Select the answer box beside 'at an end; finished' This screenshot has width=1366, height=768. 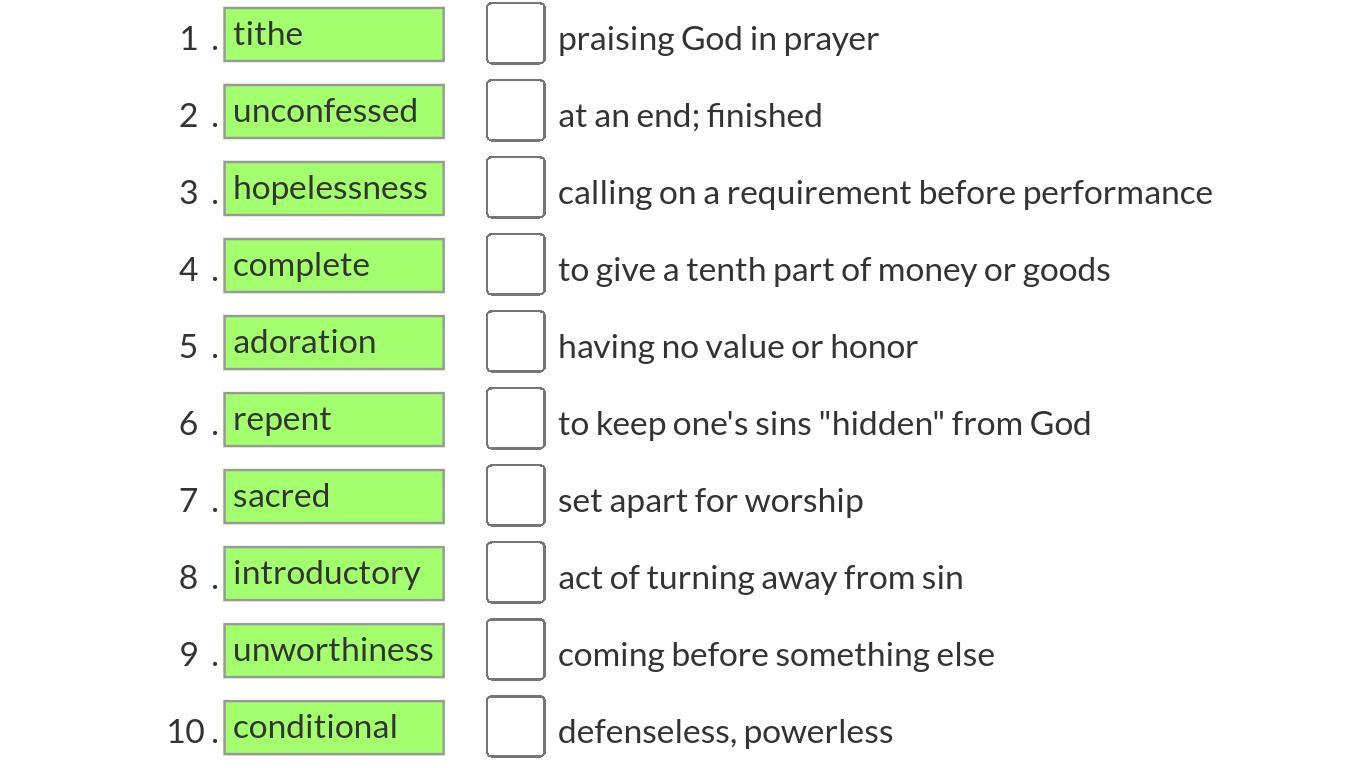pyautogui.click(x=516, y=111)
